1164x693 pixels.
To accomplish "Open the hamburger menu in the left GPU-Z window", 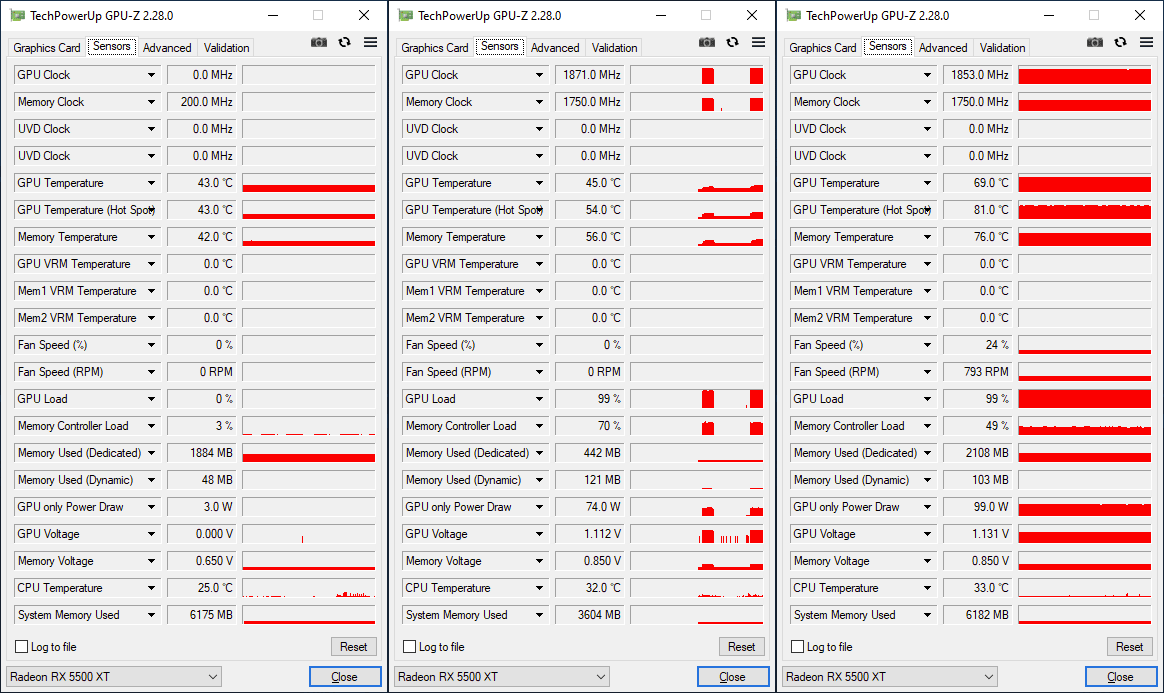I will coord(370,42).
